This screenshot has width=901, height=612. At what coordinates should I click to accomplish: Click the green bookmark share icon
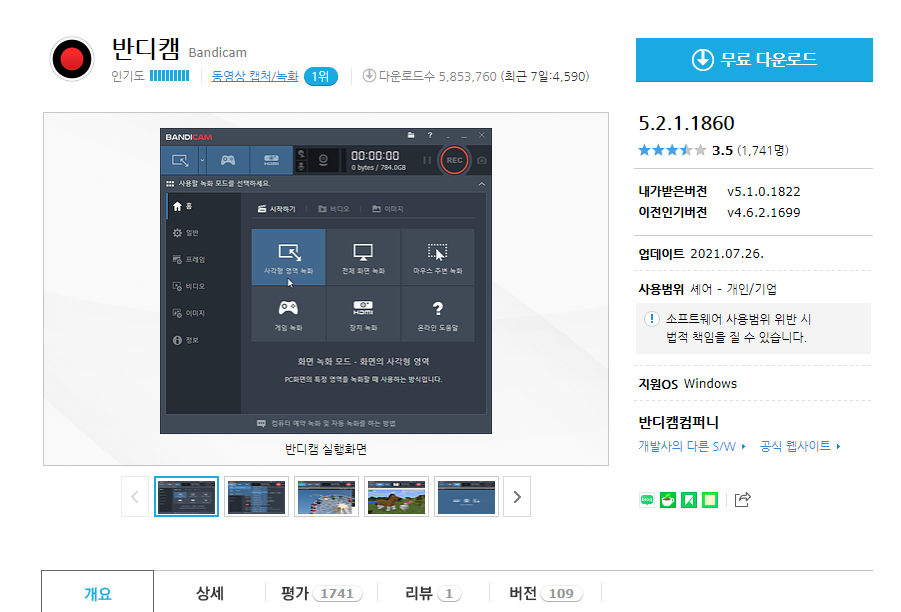[x=689, y=500]
